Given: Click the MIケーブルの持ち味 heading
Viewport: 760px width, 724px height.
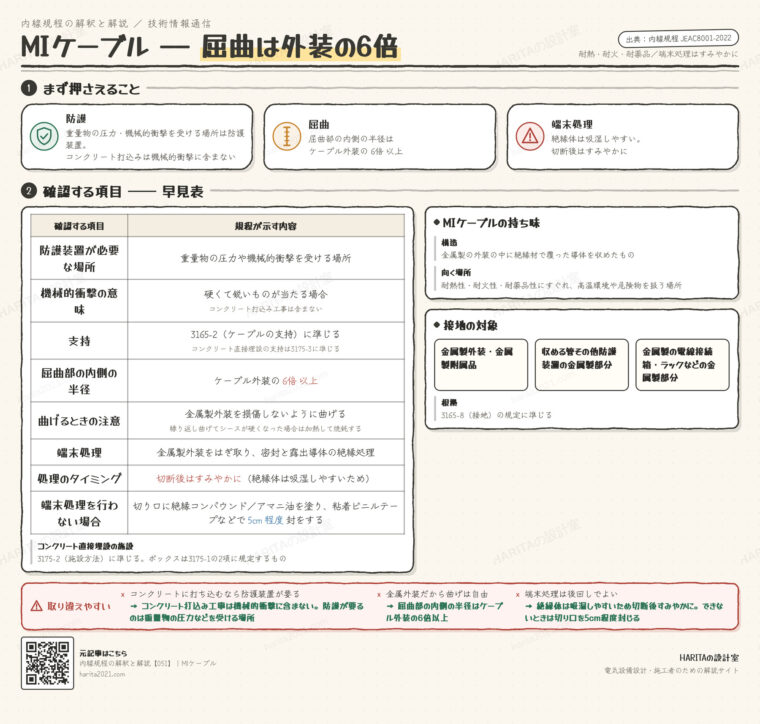Looking at the screenshot, I should coord(491,223).
